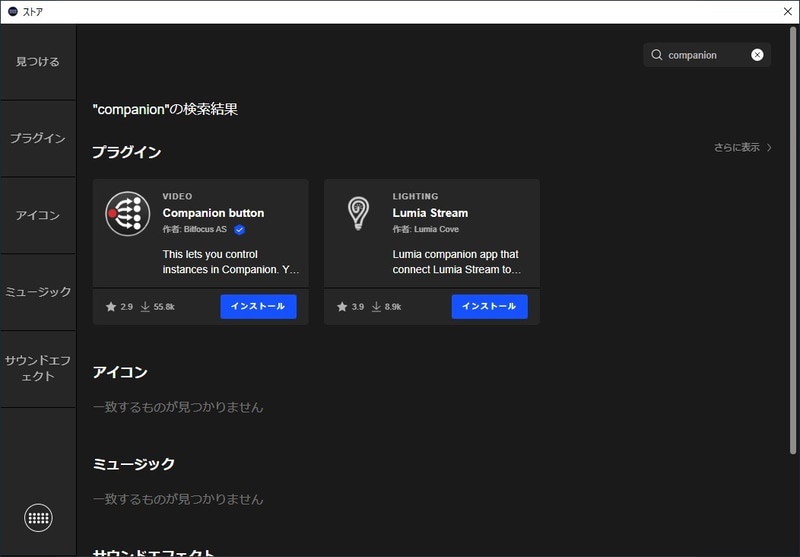
Task: Click the search magnifier icon
Action: coord(657,55)
